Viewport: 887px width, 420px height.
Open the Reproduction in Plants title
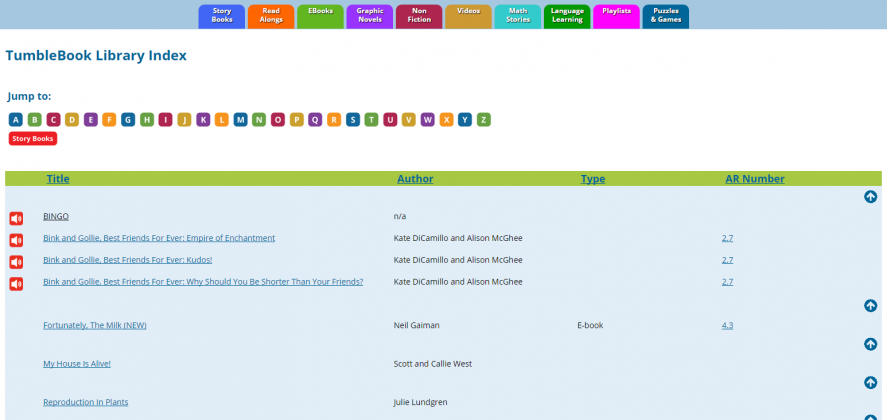click(x=85, y=402)
